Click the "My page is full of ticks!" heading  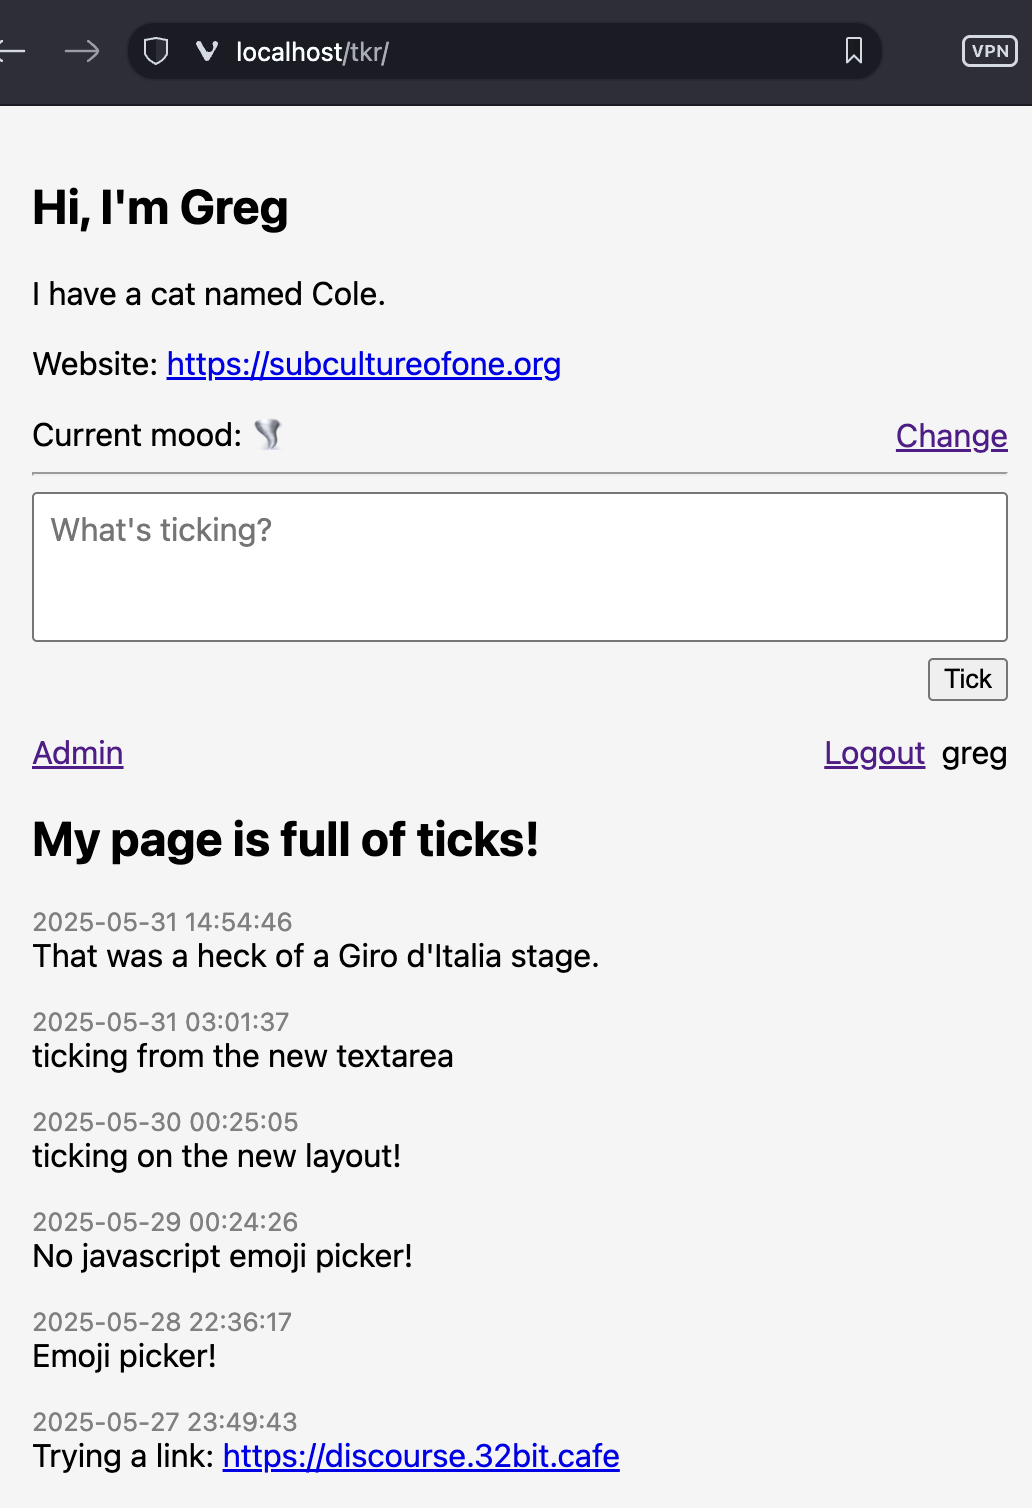point(286,840)
